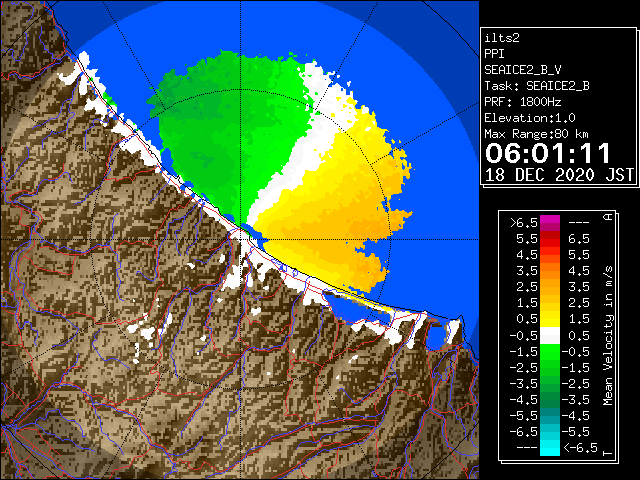Click the "Max Range:80 km" line

coord(536,134)
